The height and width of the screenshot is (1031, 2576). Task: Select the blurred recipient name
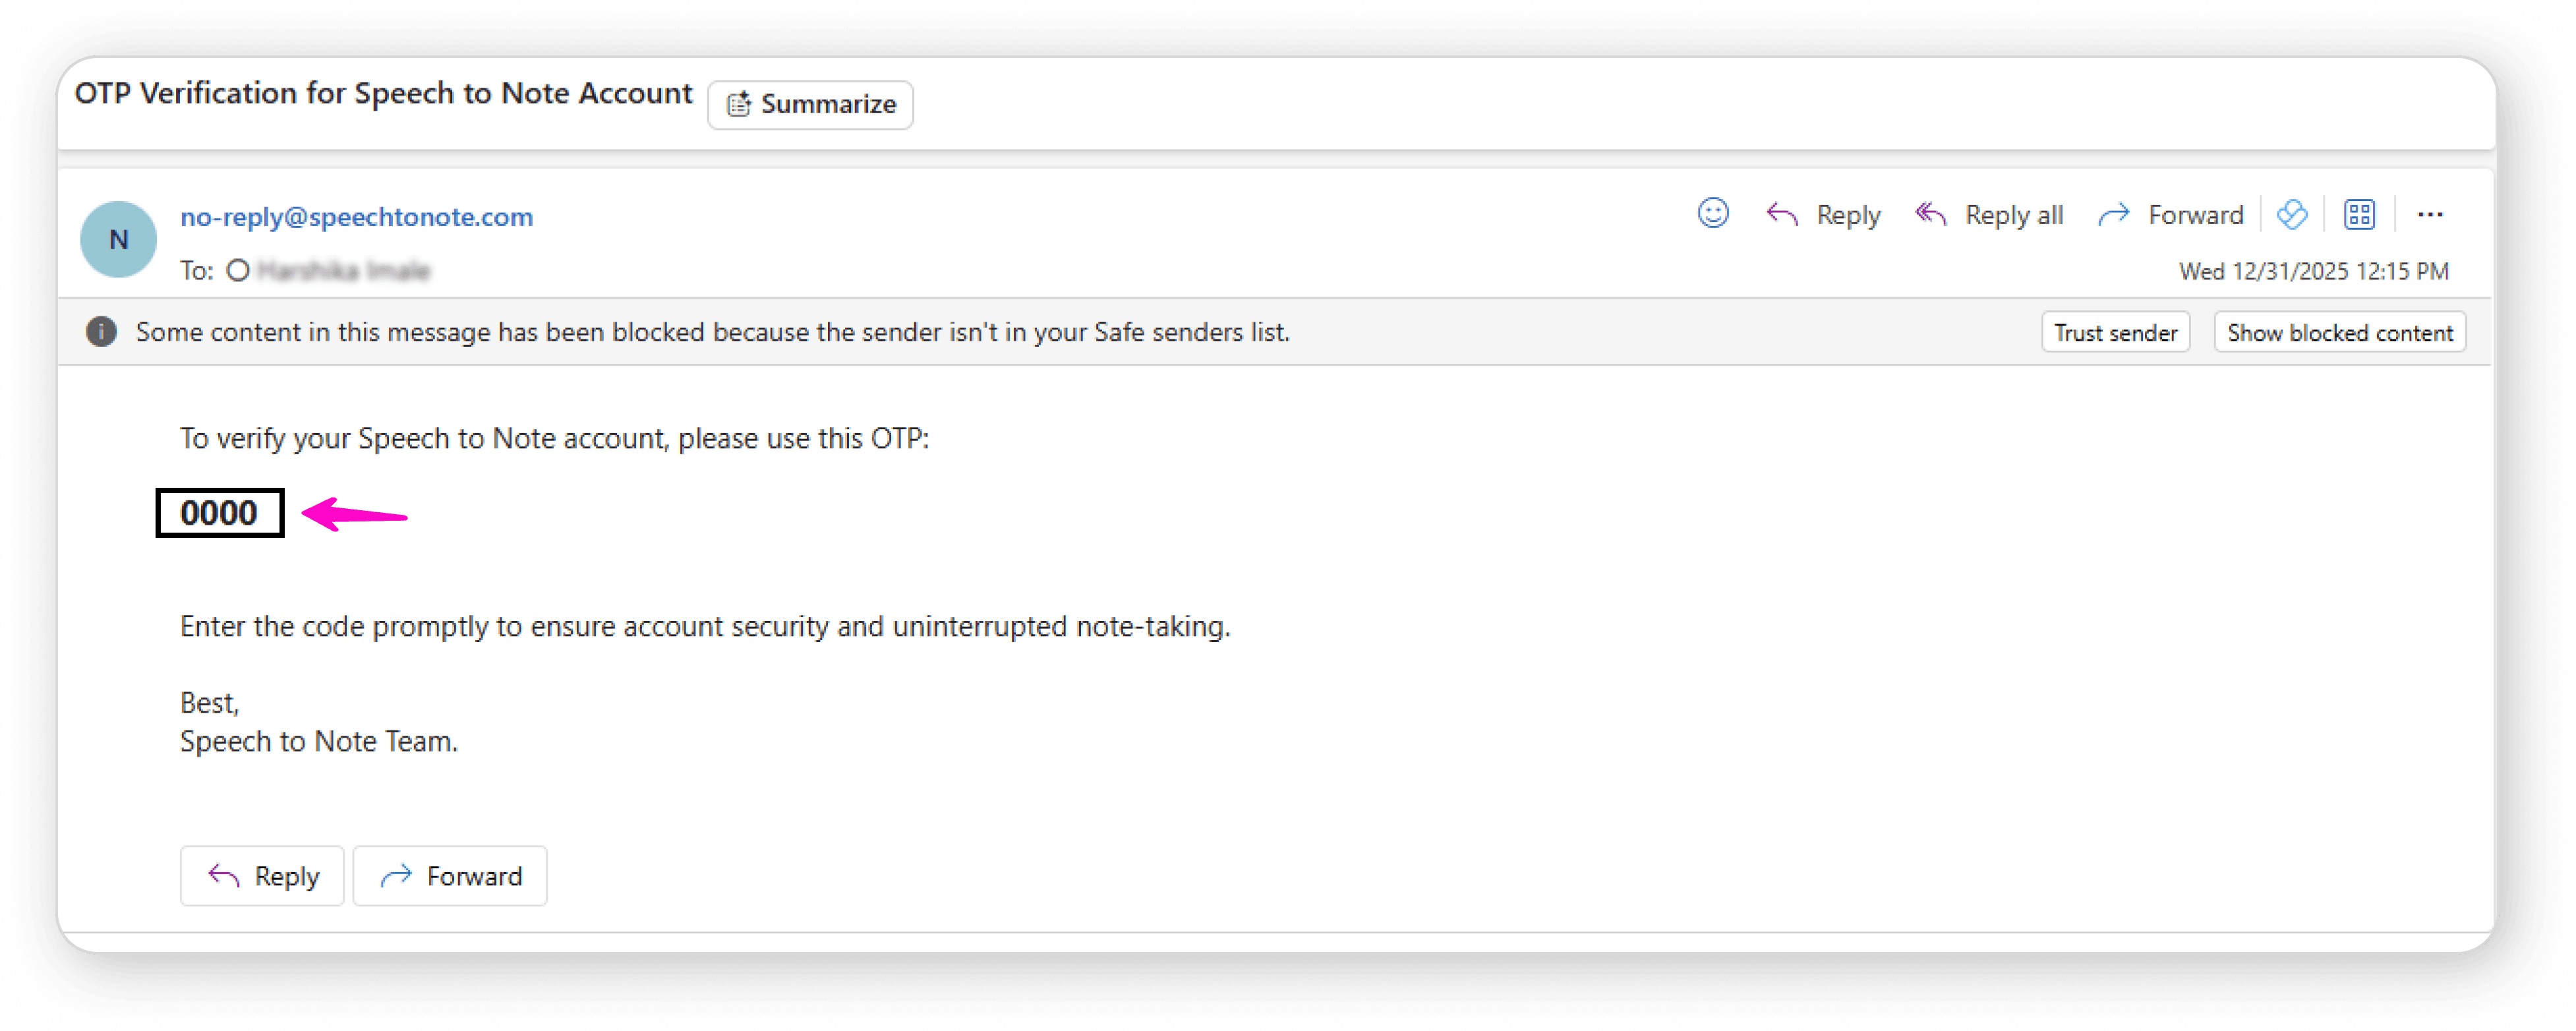point(343,271)
